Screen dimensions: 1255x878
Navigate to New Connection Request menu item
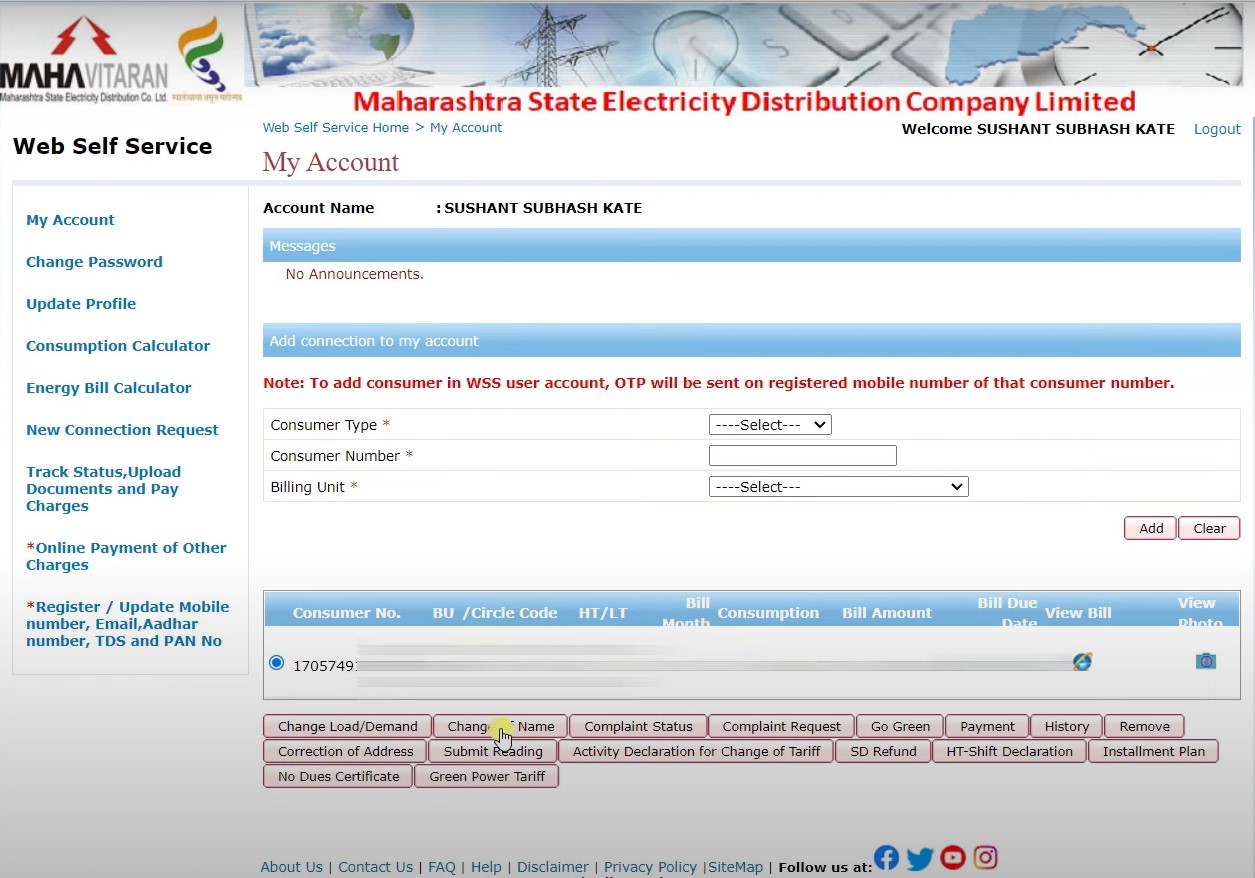coord(122,429)
